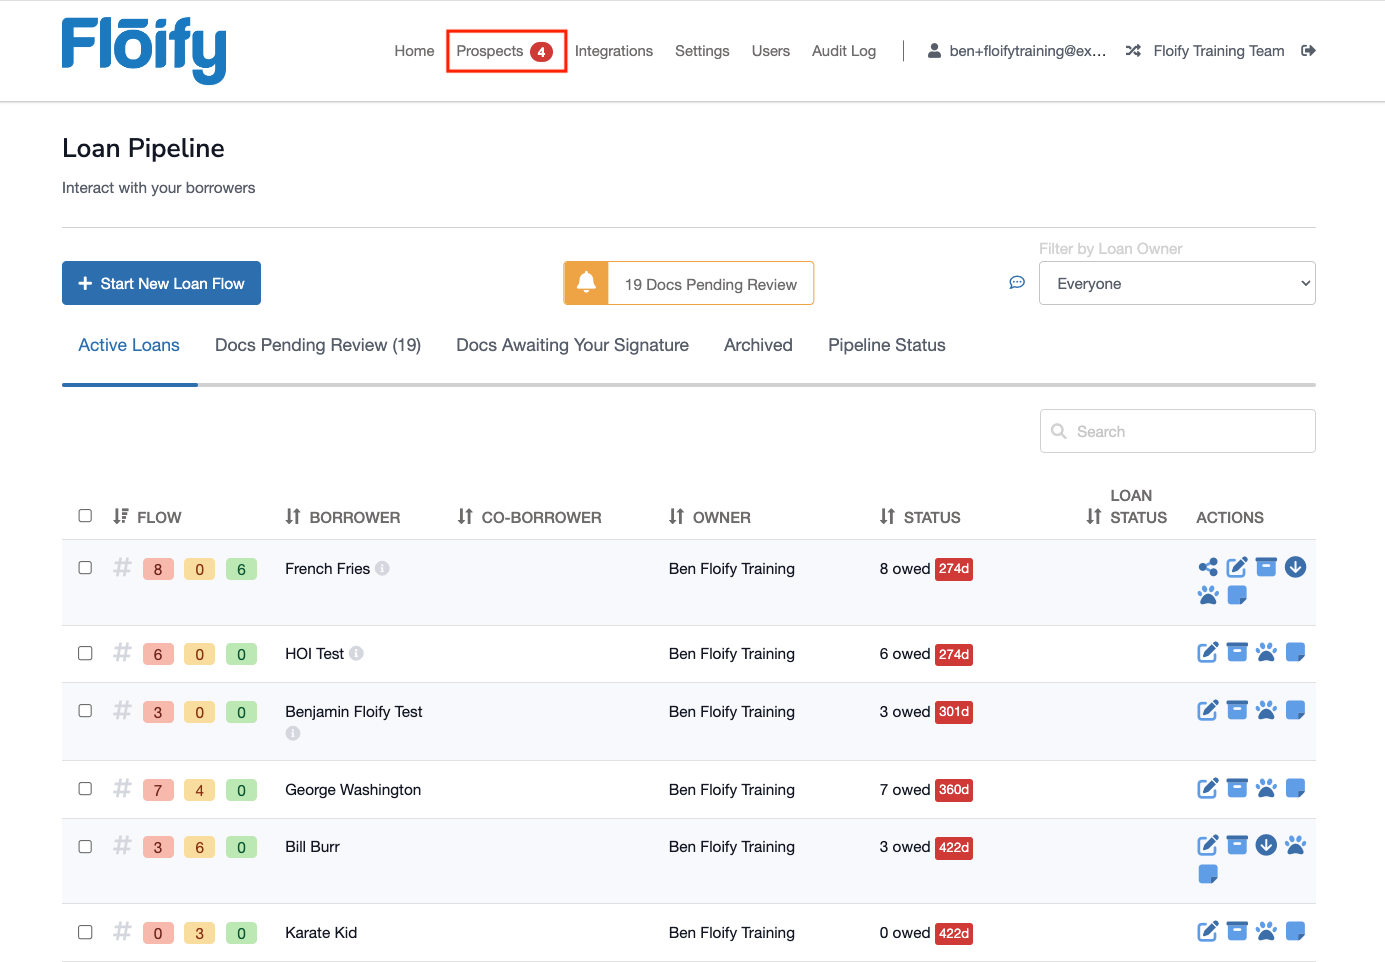Click into the loan Search field

click(1177, 431)
